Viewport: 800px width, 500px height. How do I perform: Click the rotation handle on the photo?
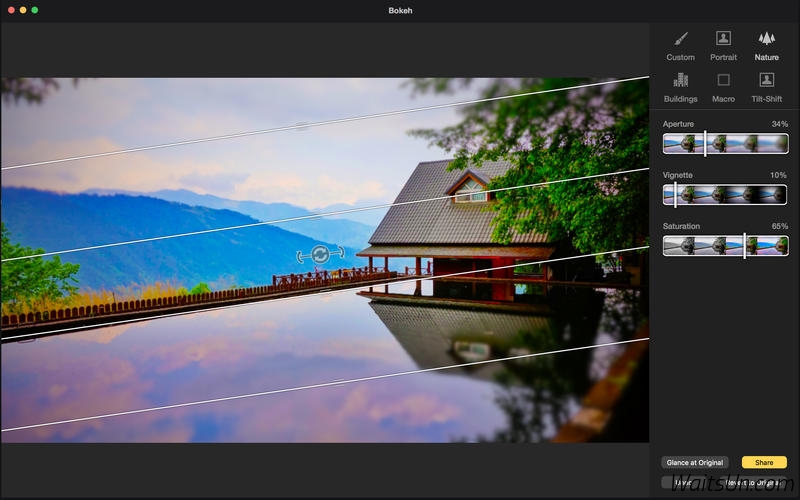coord(320,254)
